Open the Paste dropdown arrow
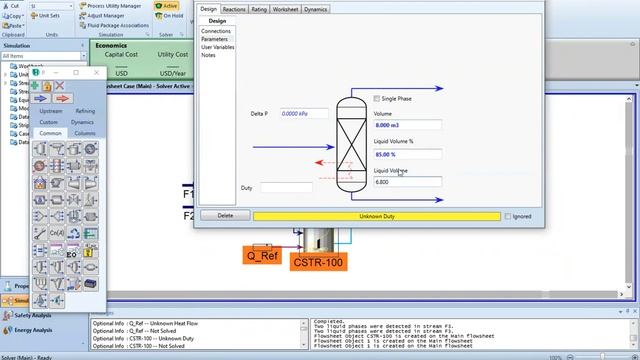 click(x=24, y=26)
